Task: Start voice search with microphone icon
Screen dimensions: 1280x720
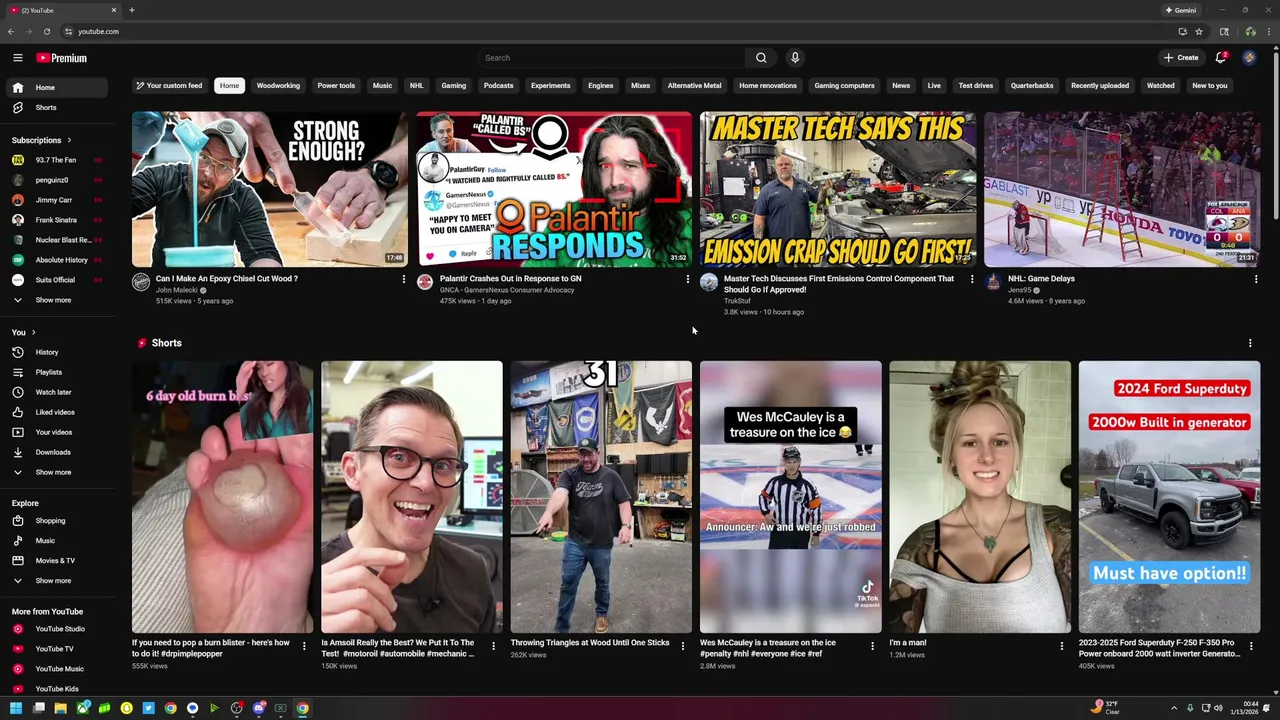Action: tap(795, 58)
